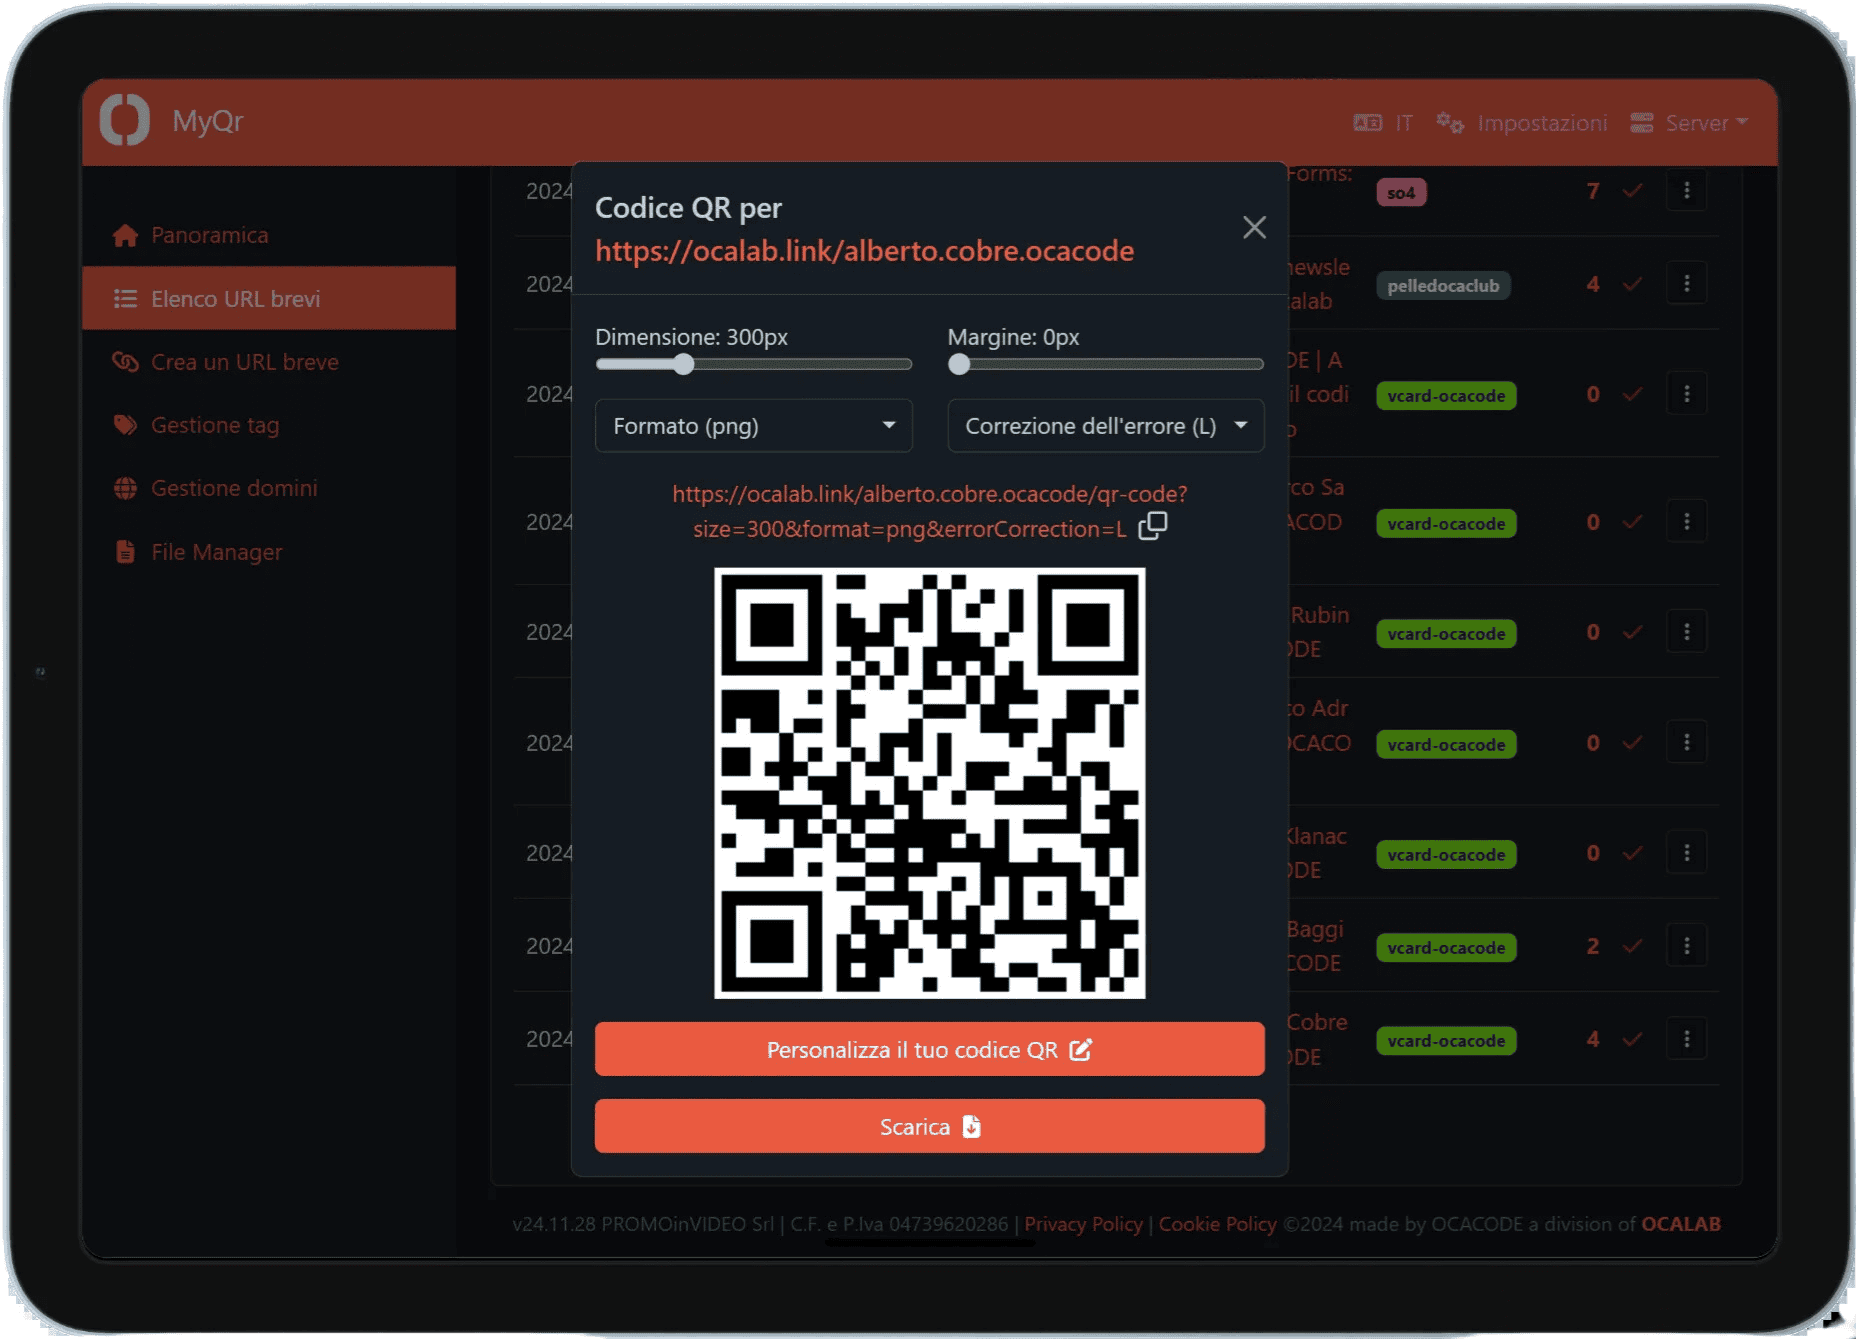Viewport: 1857px width, 1339px height.
Task: Open the Privacy Policy footer link
Action: click(x=1083, y=1224)
